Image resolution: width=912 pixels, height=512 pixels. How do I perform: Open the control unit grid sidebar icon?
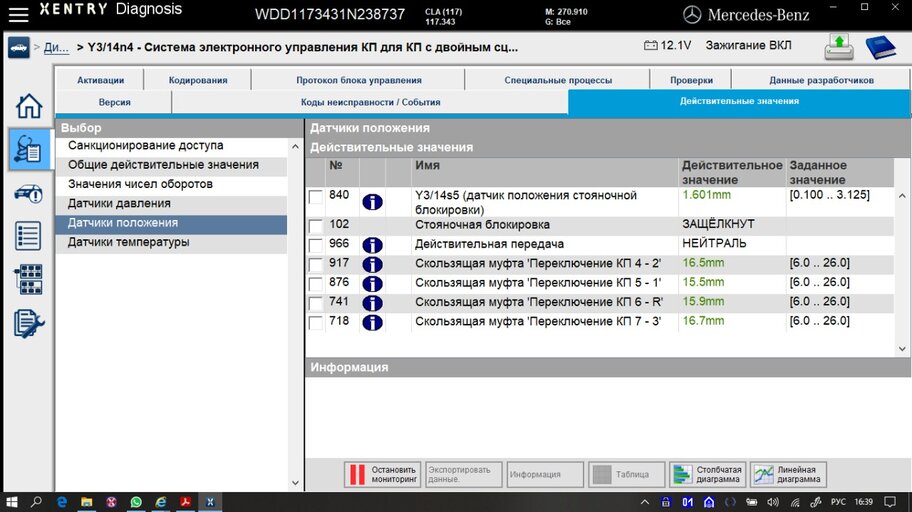pos(28,279)
